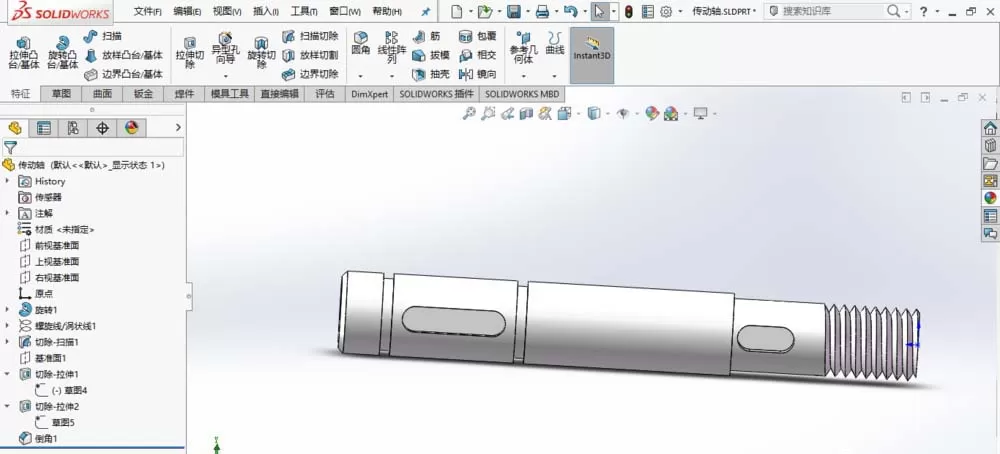Viewport: 1000px width, 454px height.
Task: Expand the History folder in feature tree
Action: [x=7, y=181]
